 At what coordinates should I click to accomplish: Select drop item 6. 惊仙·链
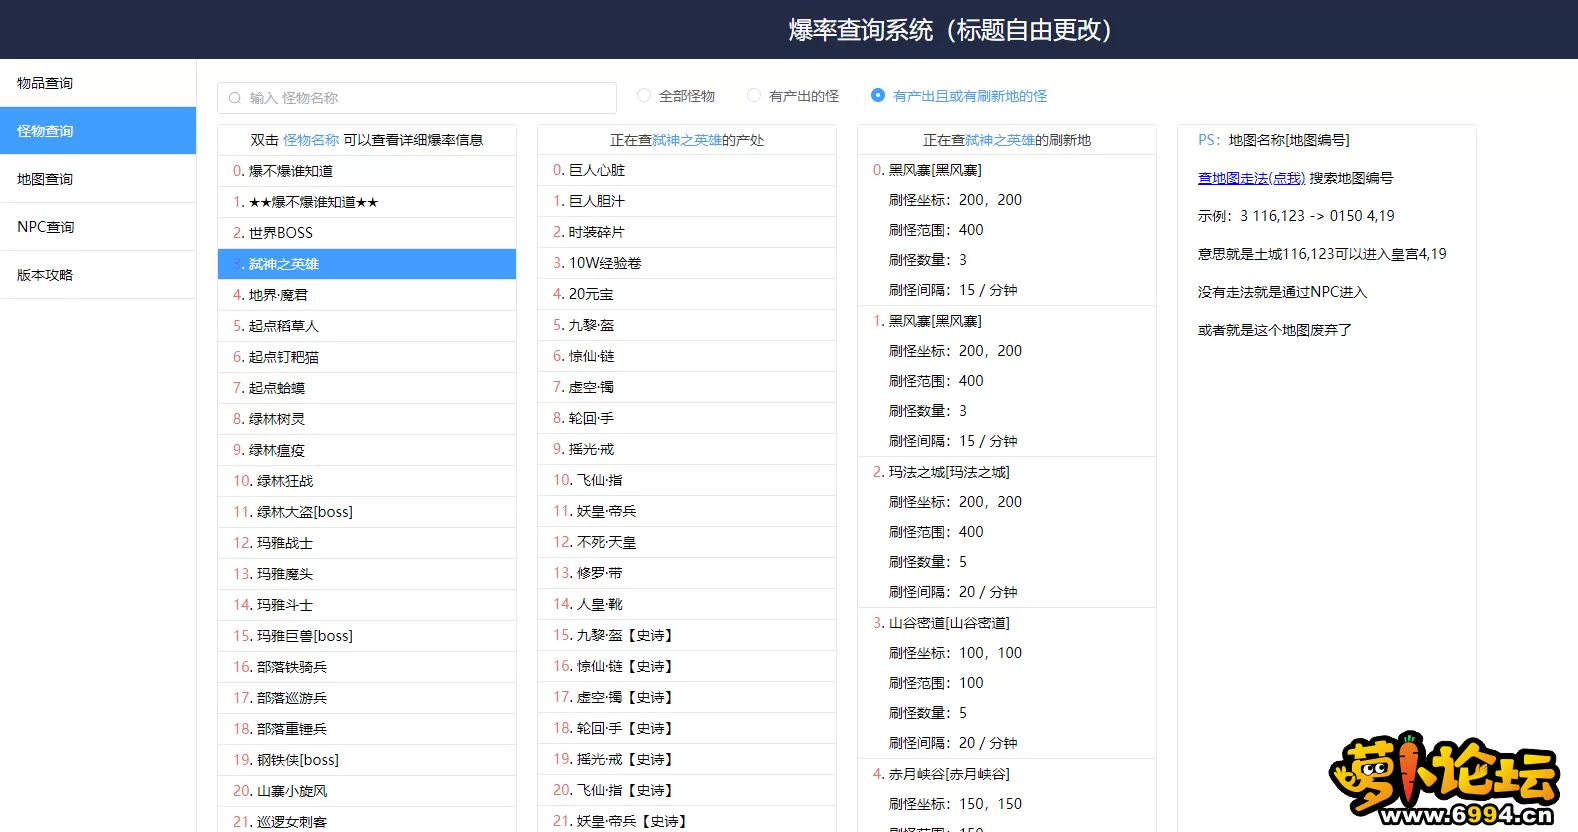click(x=687, y=356)
